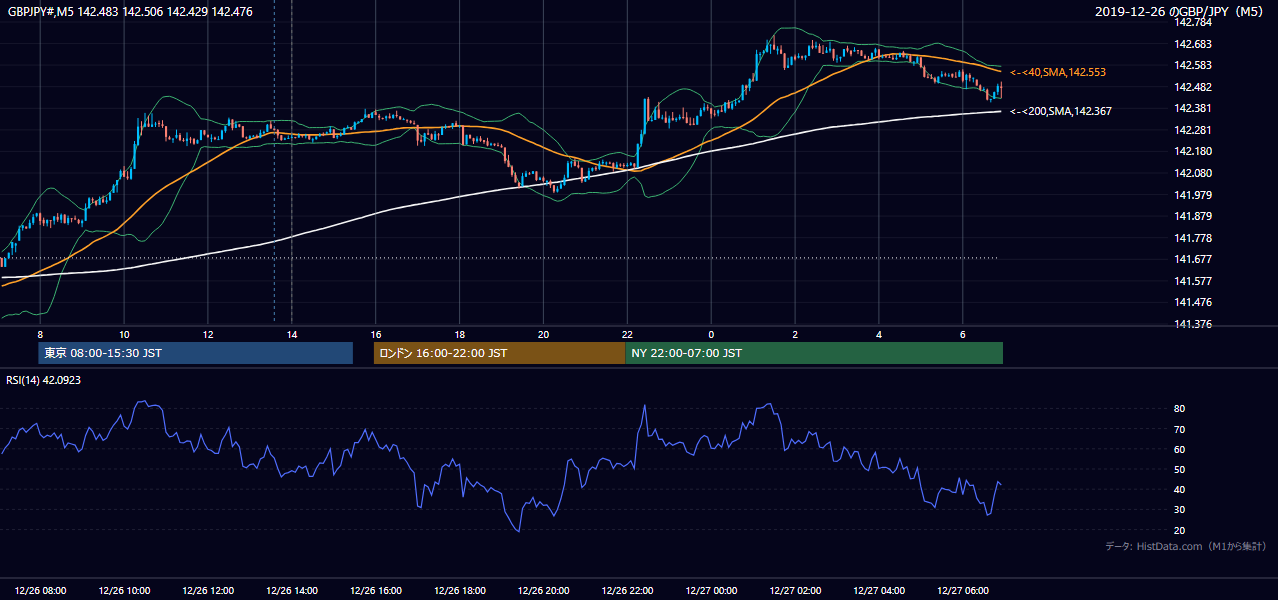Screen dimensions: 1278x600
Task: Select the NY 22:00-07:00 JST session bar
Action: pyautogui.click(x=814, y=353)
